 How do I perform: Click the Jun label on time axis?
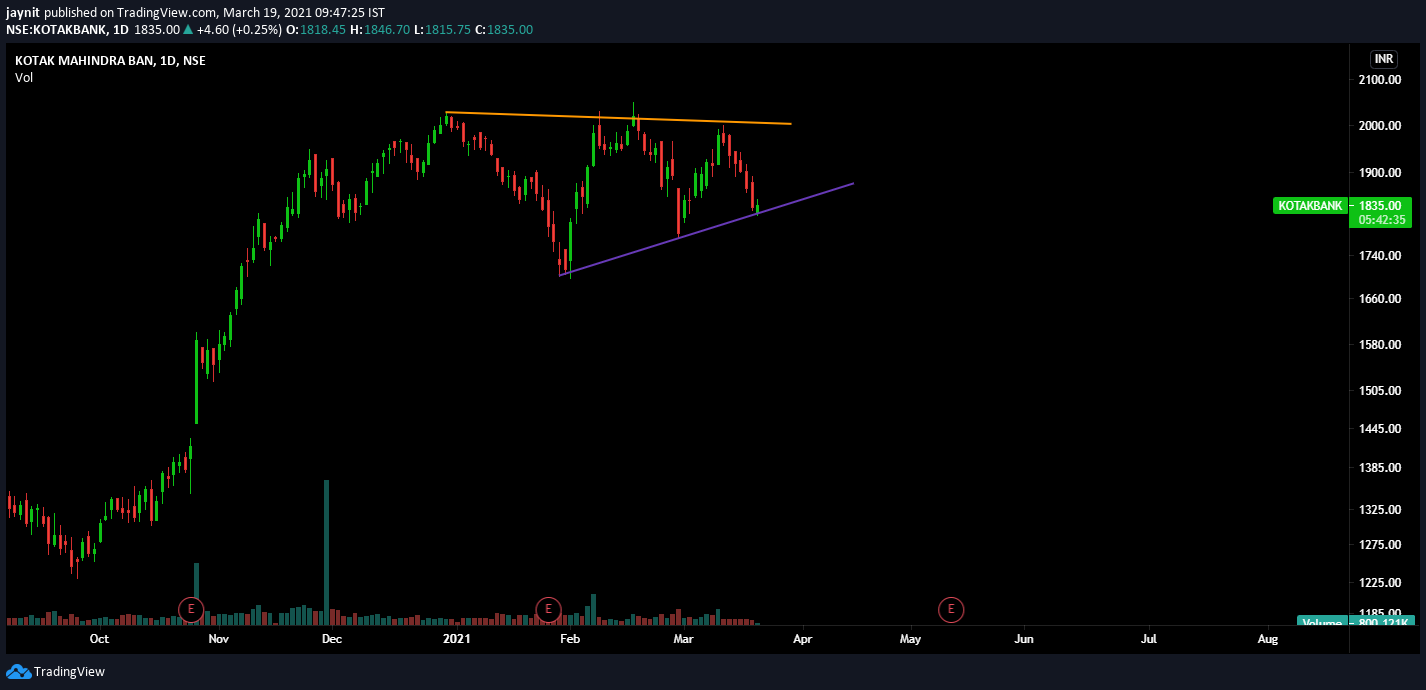[x=1024, y=638]
